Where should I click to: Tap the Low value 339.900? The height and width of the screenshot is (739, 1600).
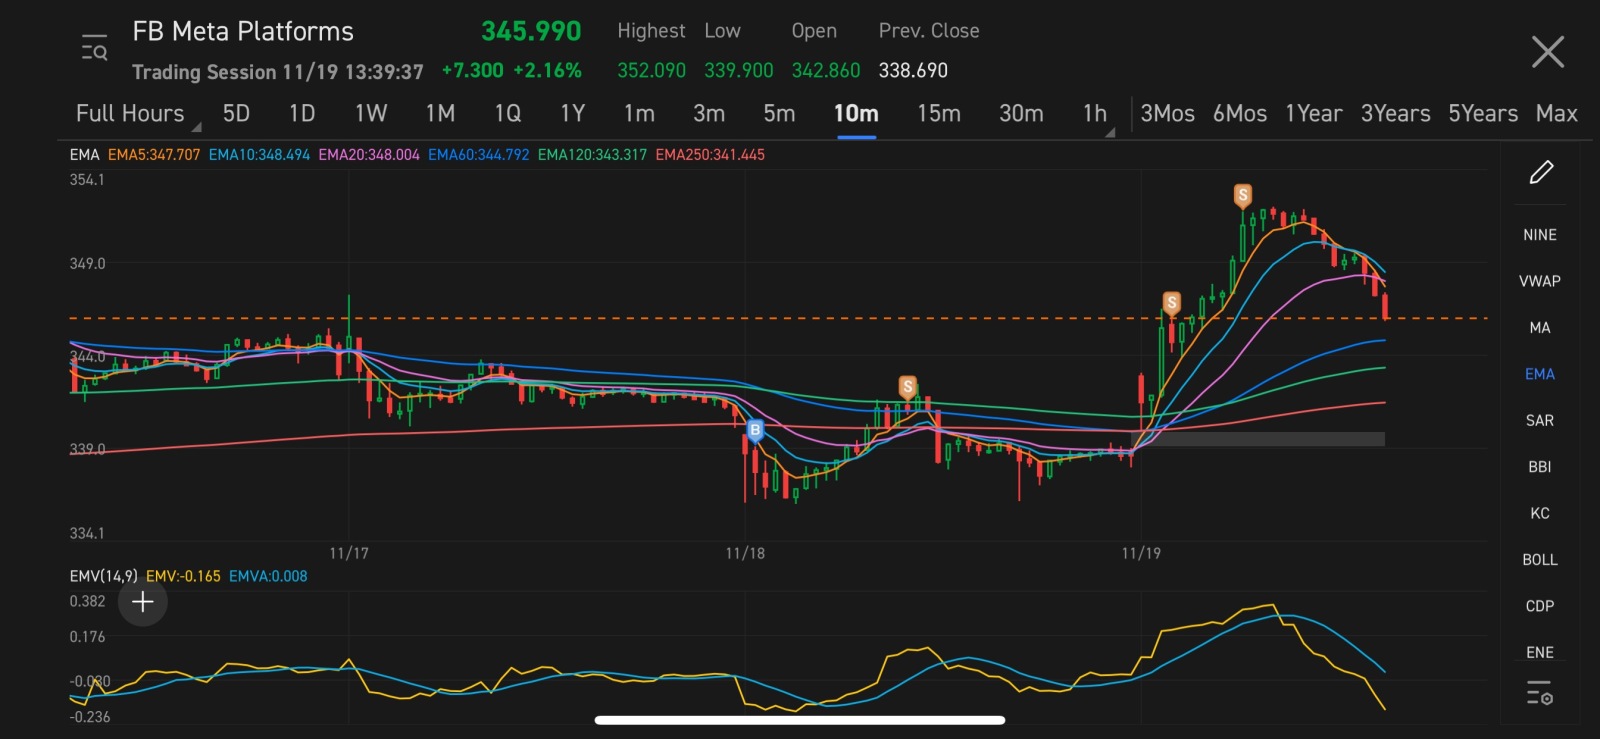pyautogui.click(x=738, y=70)
